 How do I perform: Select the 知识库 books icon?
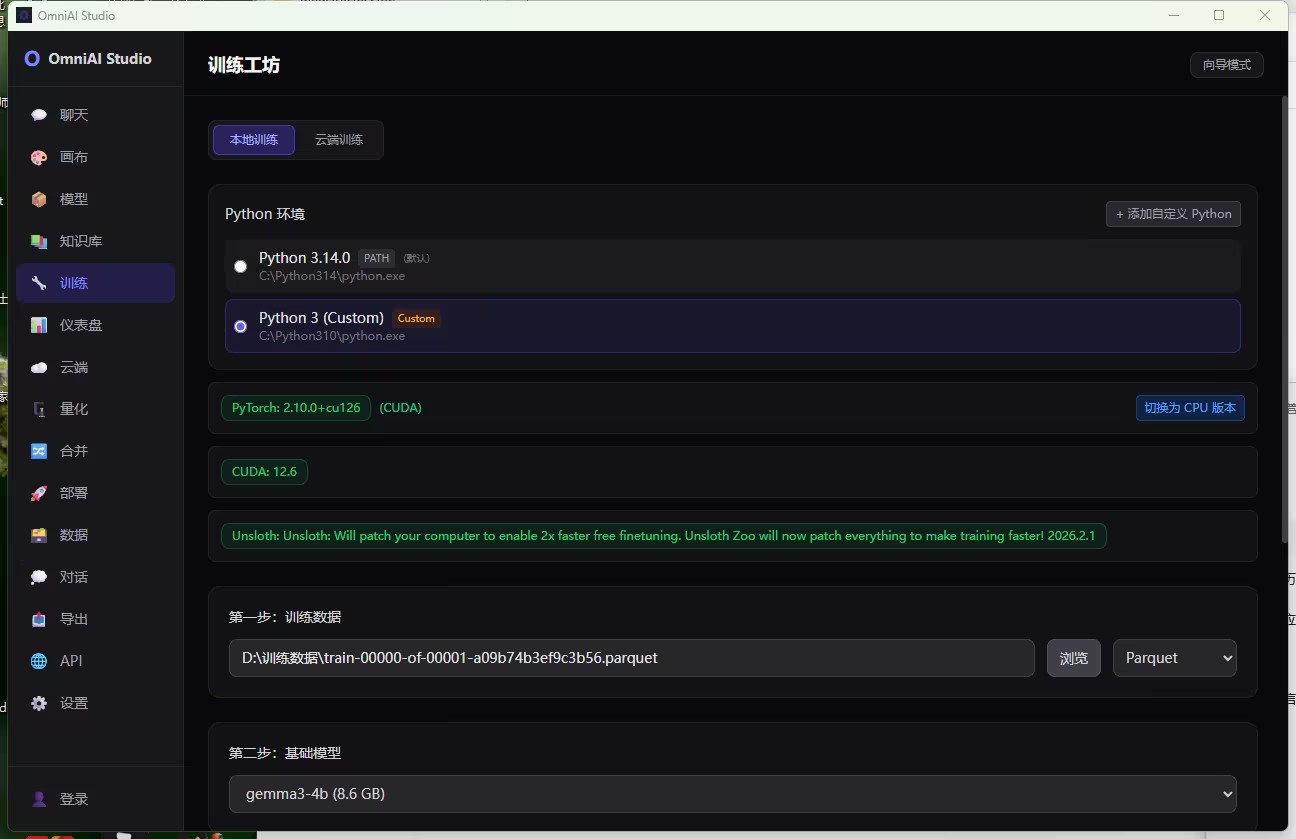click(x=39, y=241)
